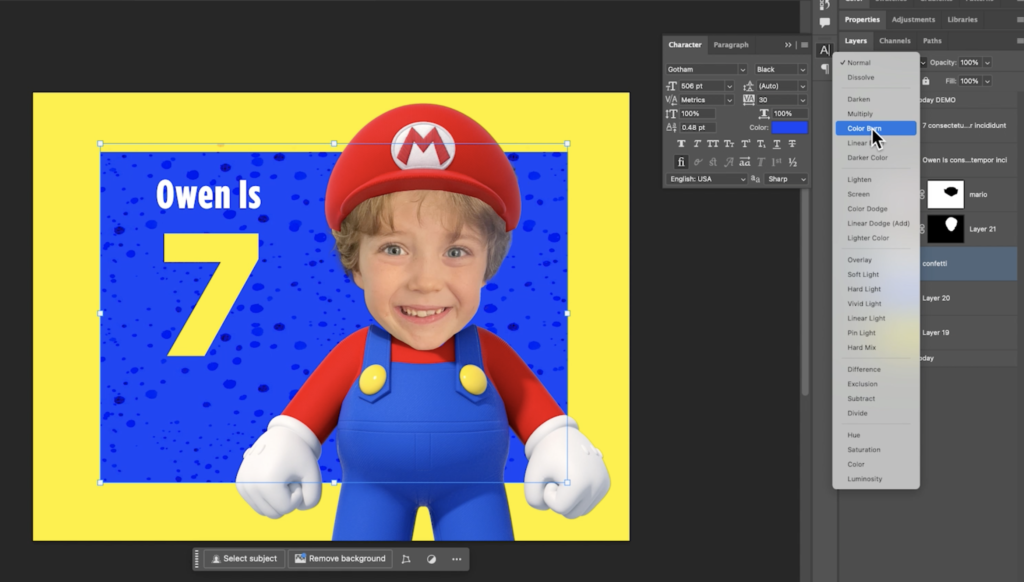Image resolution: width=1024 pixels, height=582 pixels.
Task: Click Remove background button
Action: [340, 559]
